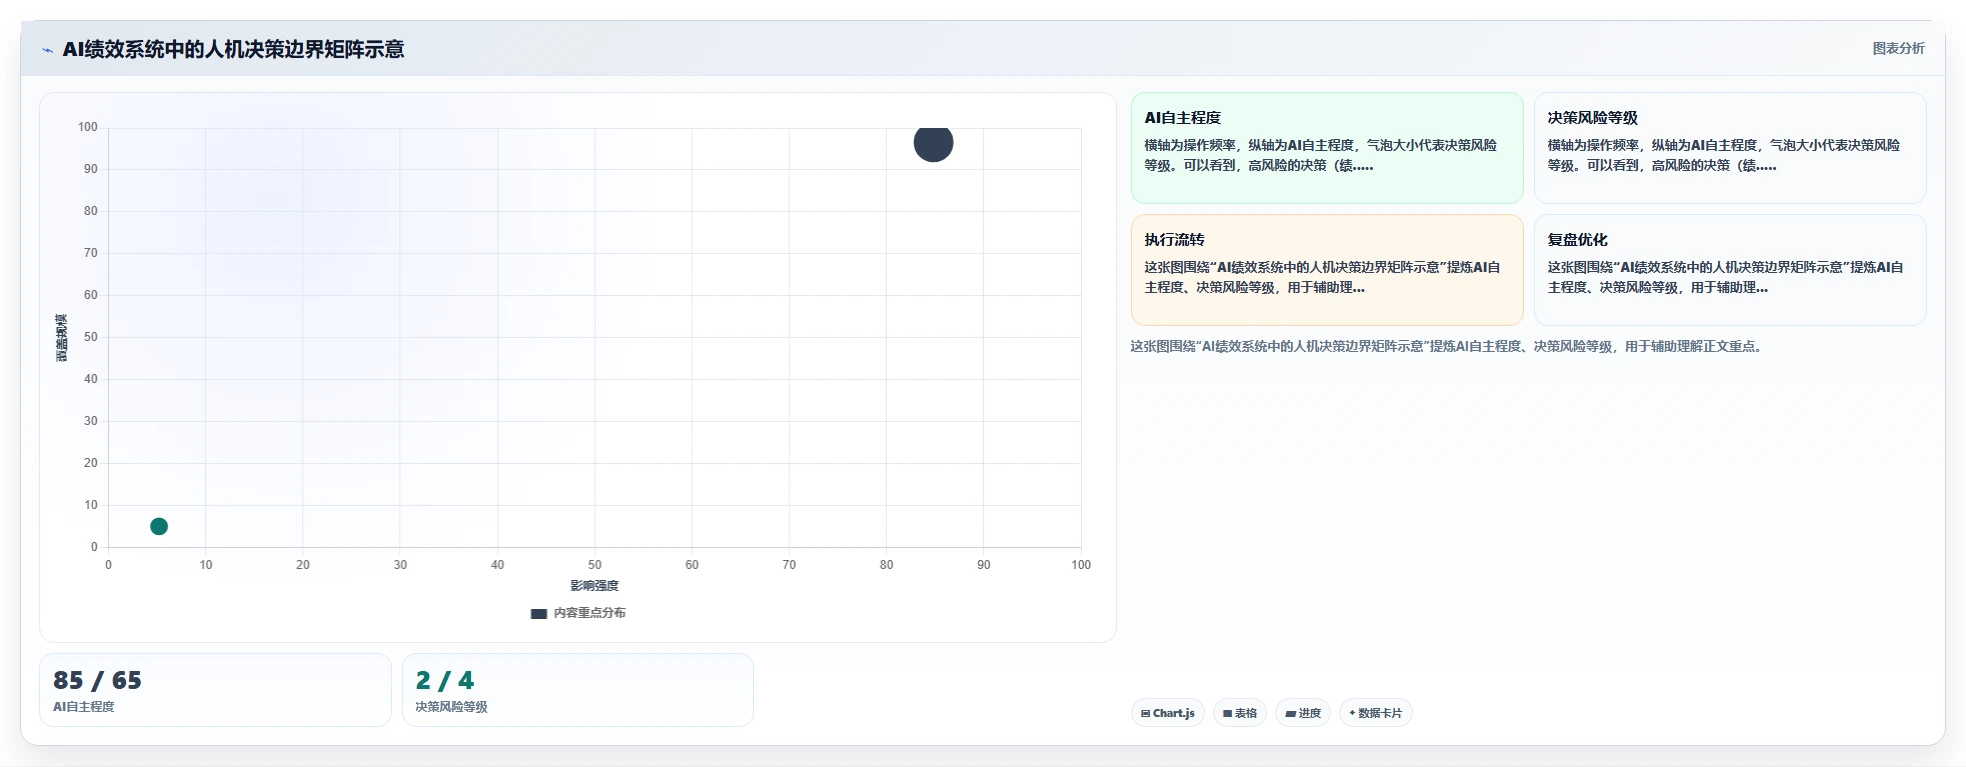Click the summary sentence below the cards
This screenshot has width=1966, height=767.
1446,346
